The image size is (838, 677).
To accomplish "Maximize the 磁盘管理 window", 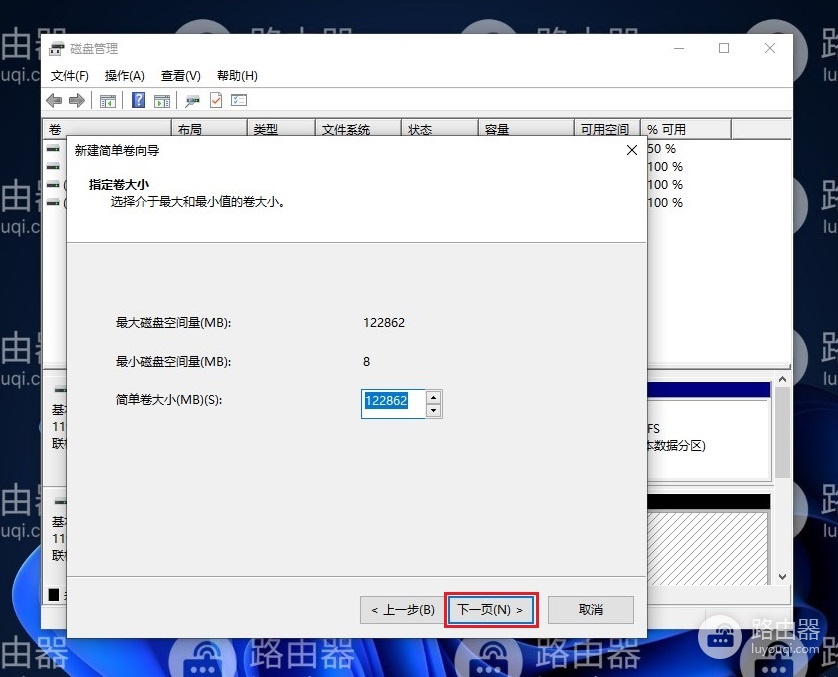I will [724, 49].
